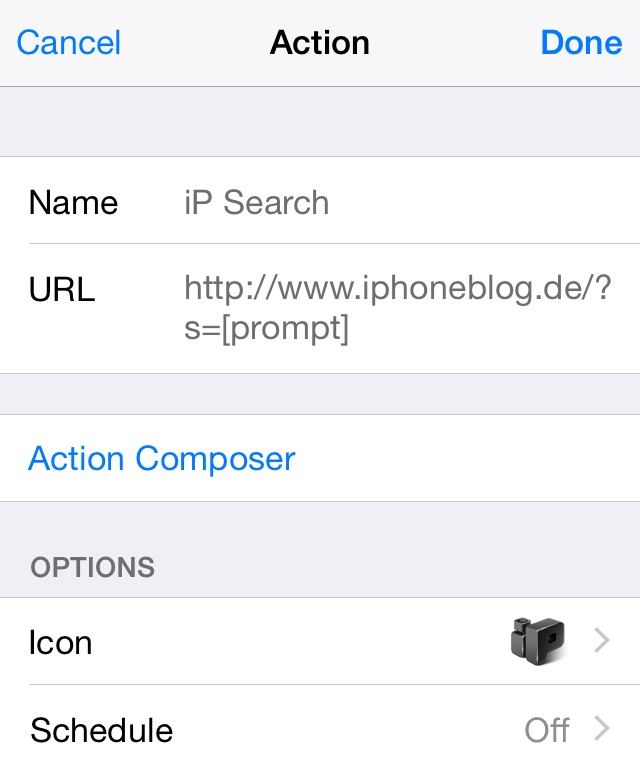Viewport: 640px width, 767px height.
Task: Expand Schedule settings with its chevron
Action: click(x=601, y=729)
